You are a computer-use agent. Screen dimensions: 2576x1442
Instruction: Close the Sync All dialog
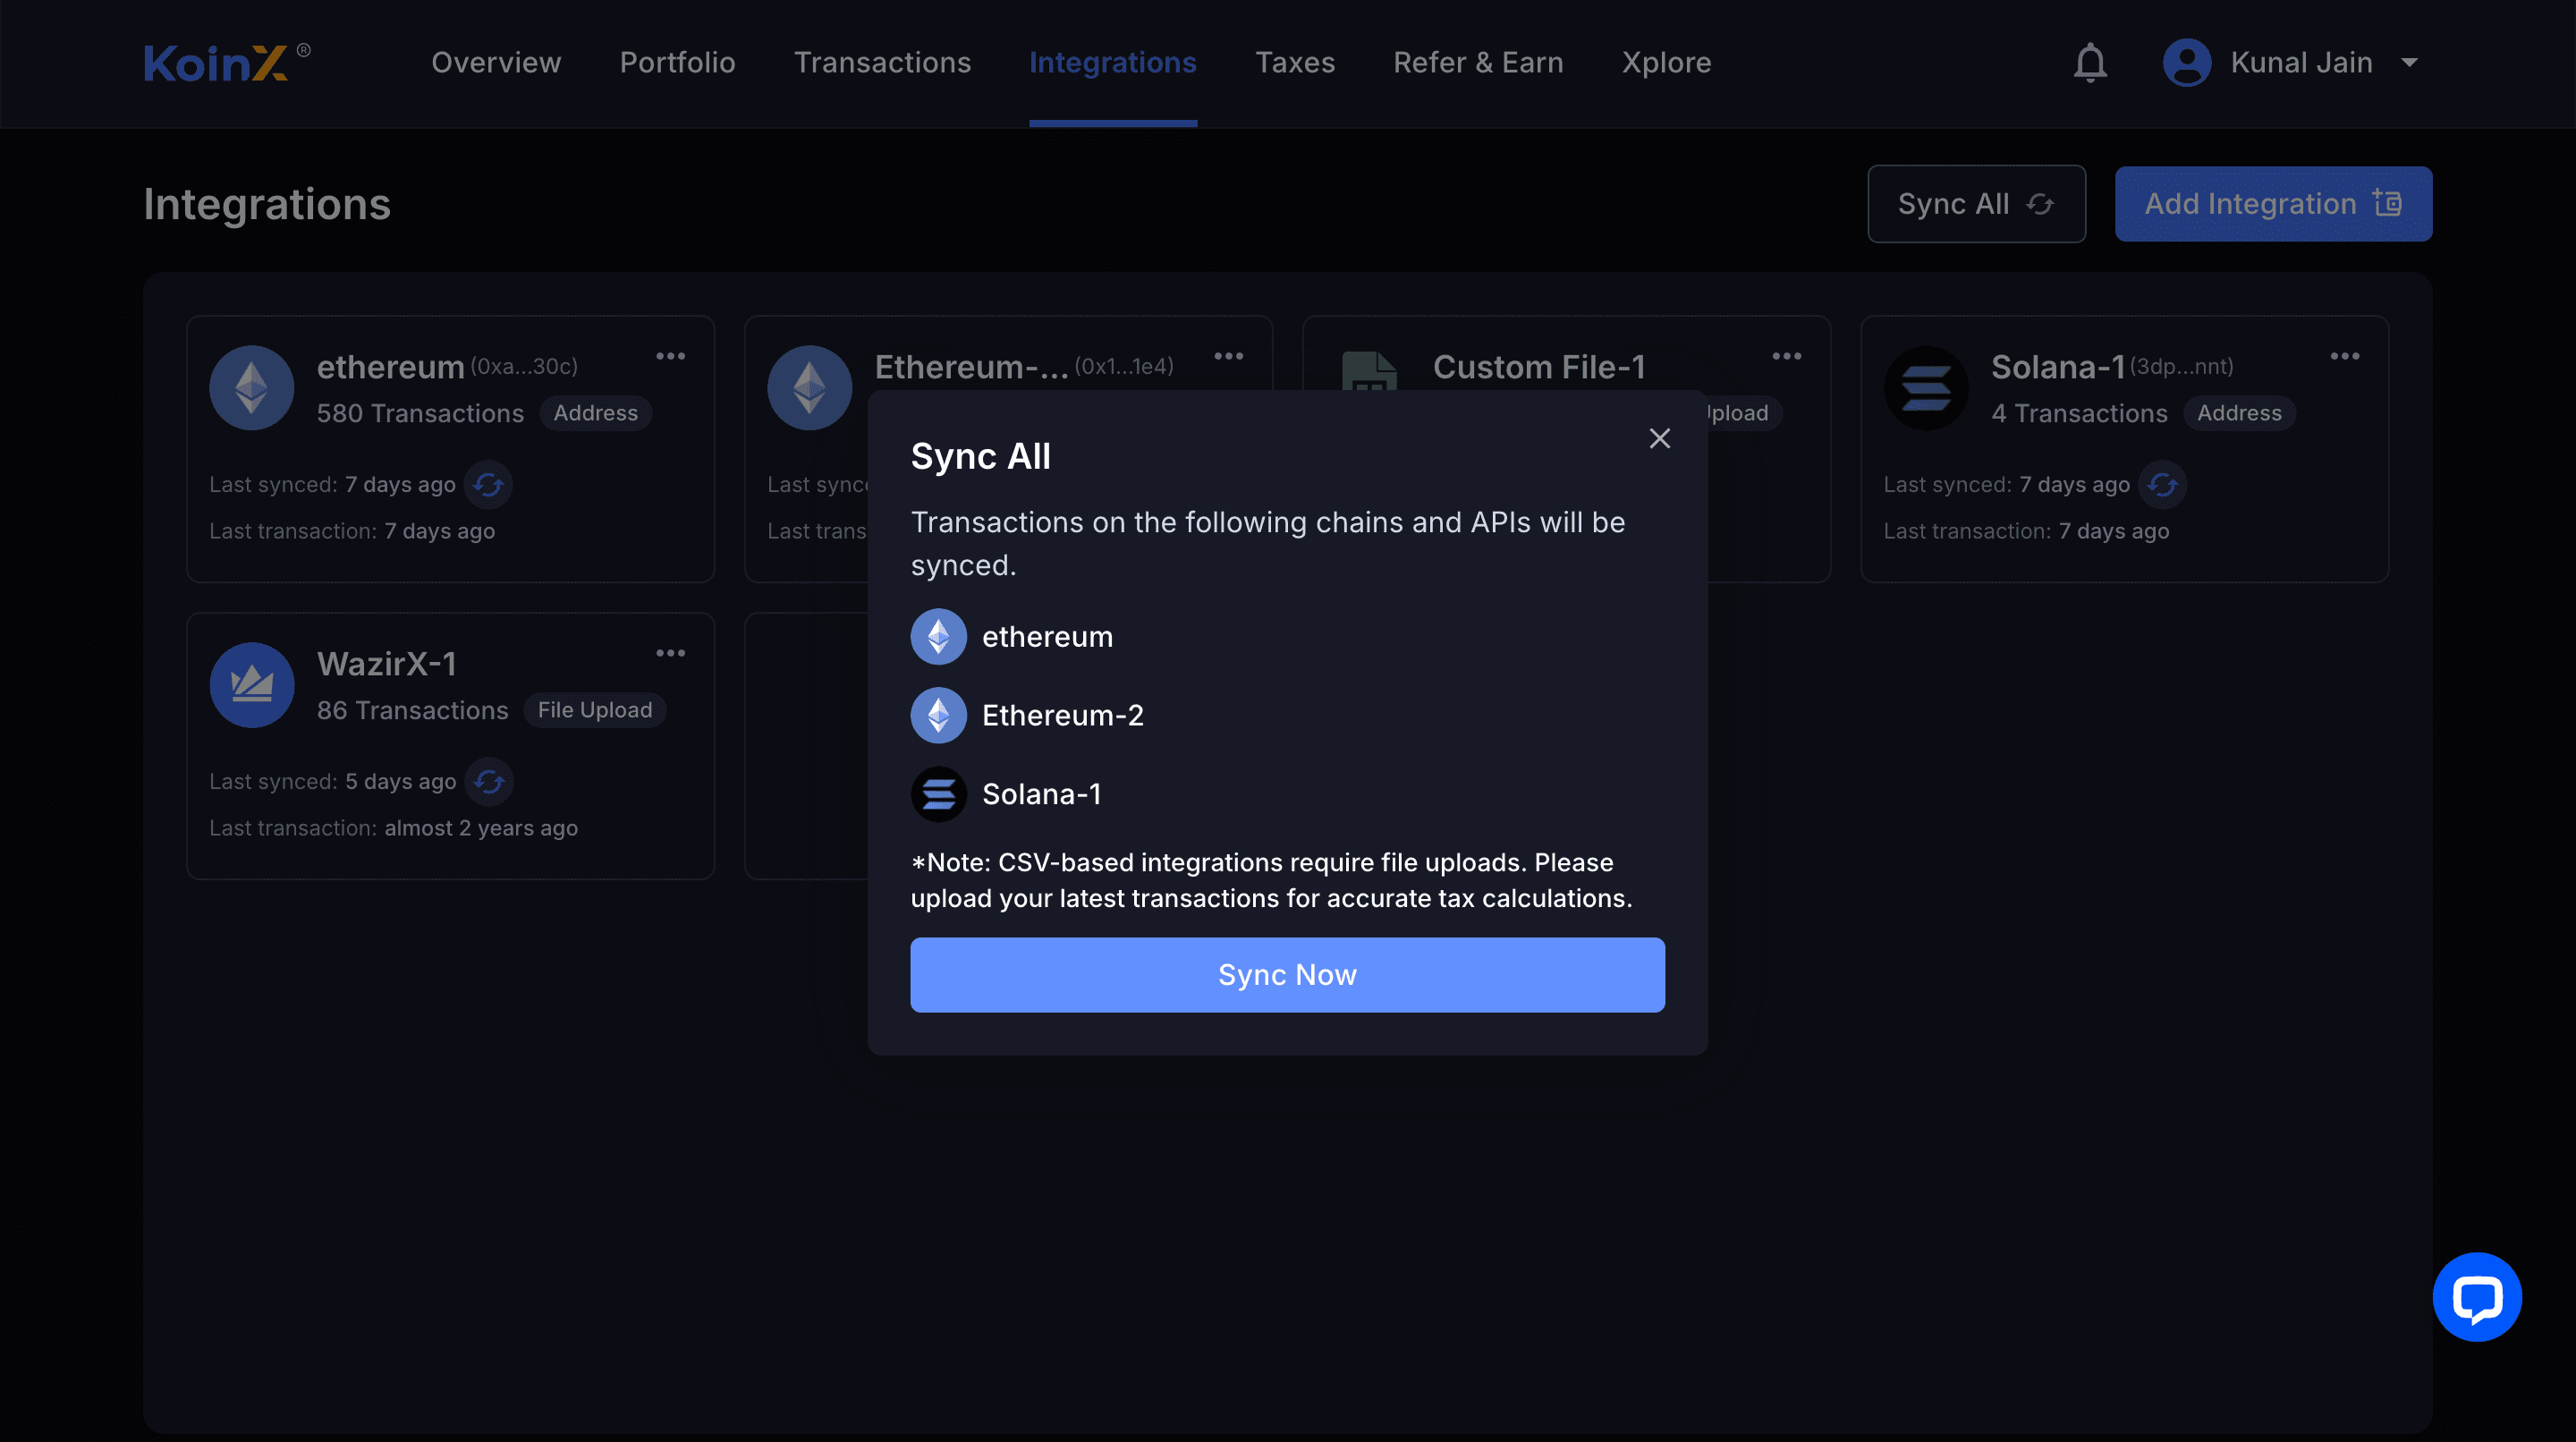point(1659,438)
